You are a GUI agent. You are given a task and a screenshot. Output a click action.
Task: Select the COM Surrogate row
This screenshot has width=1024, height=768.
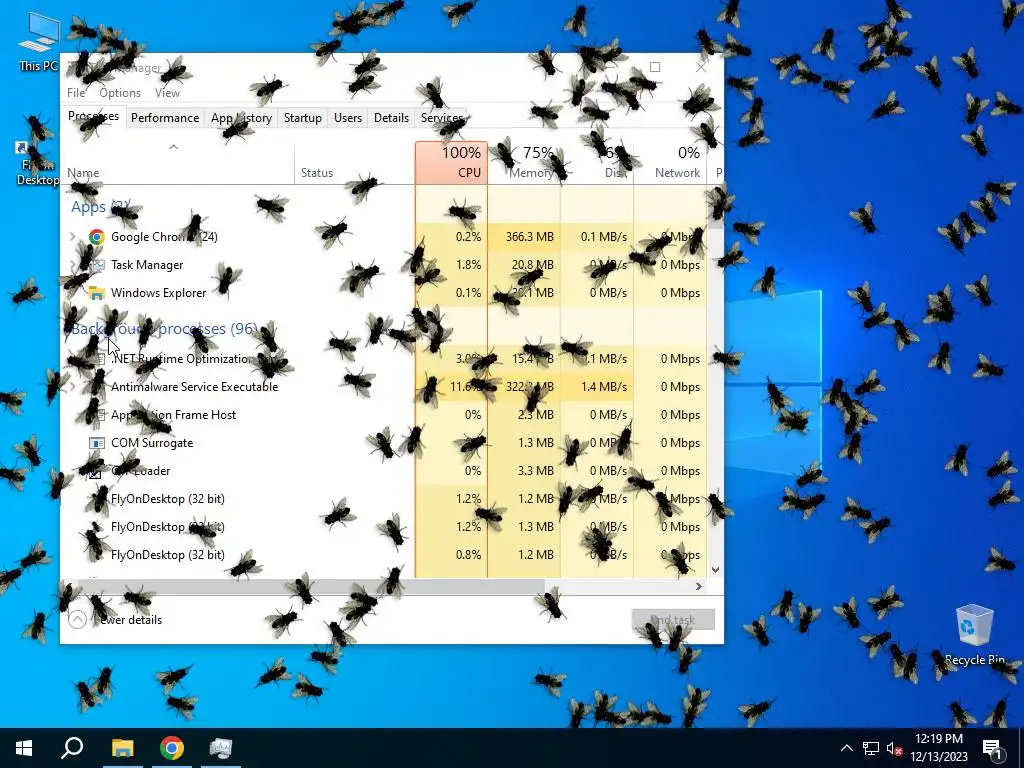pos(384,443)
